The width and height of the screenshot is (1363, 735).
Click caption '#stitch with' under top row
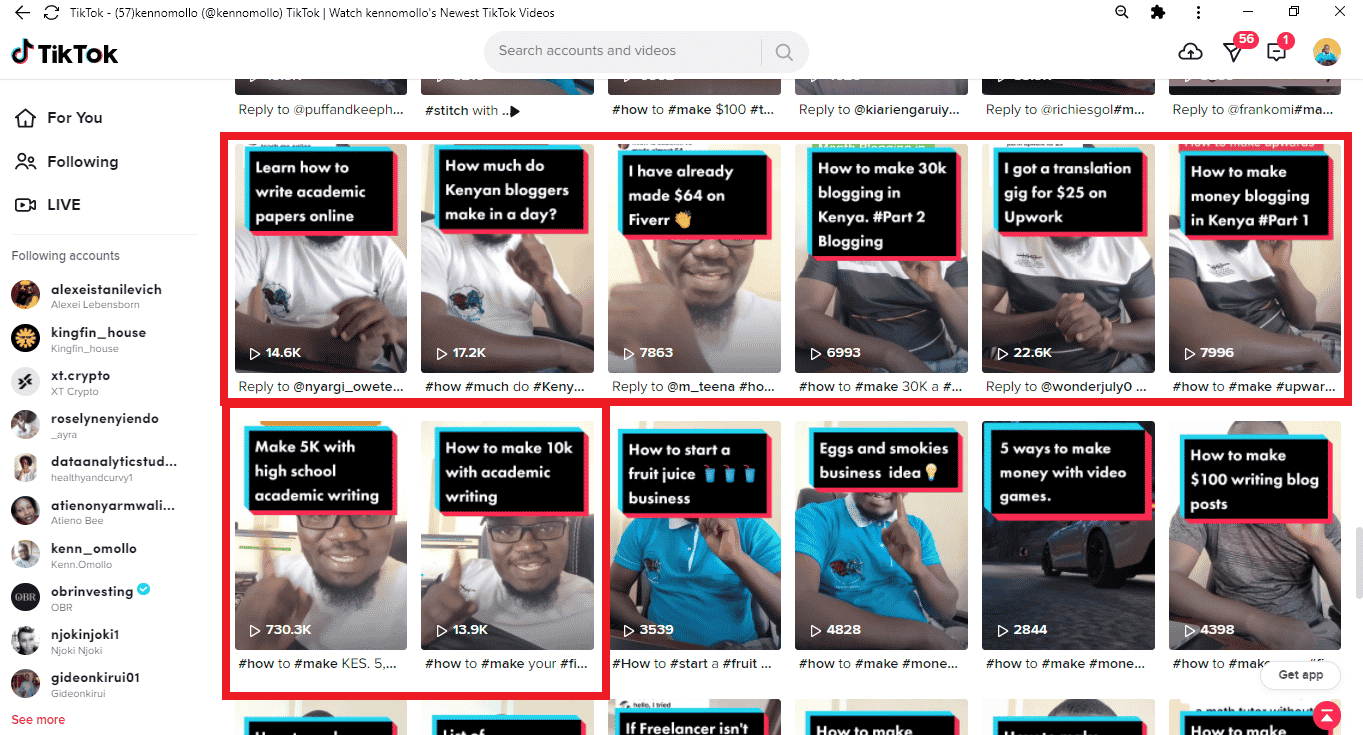coord(472,110)
